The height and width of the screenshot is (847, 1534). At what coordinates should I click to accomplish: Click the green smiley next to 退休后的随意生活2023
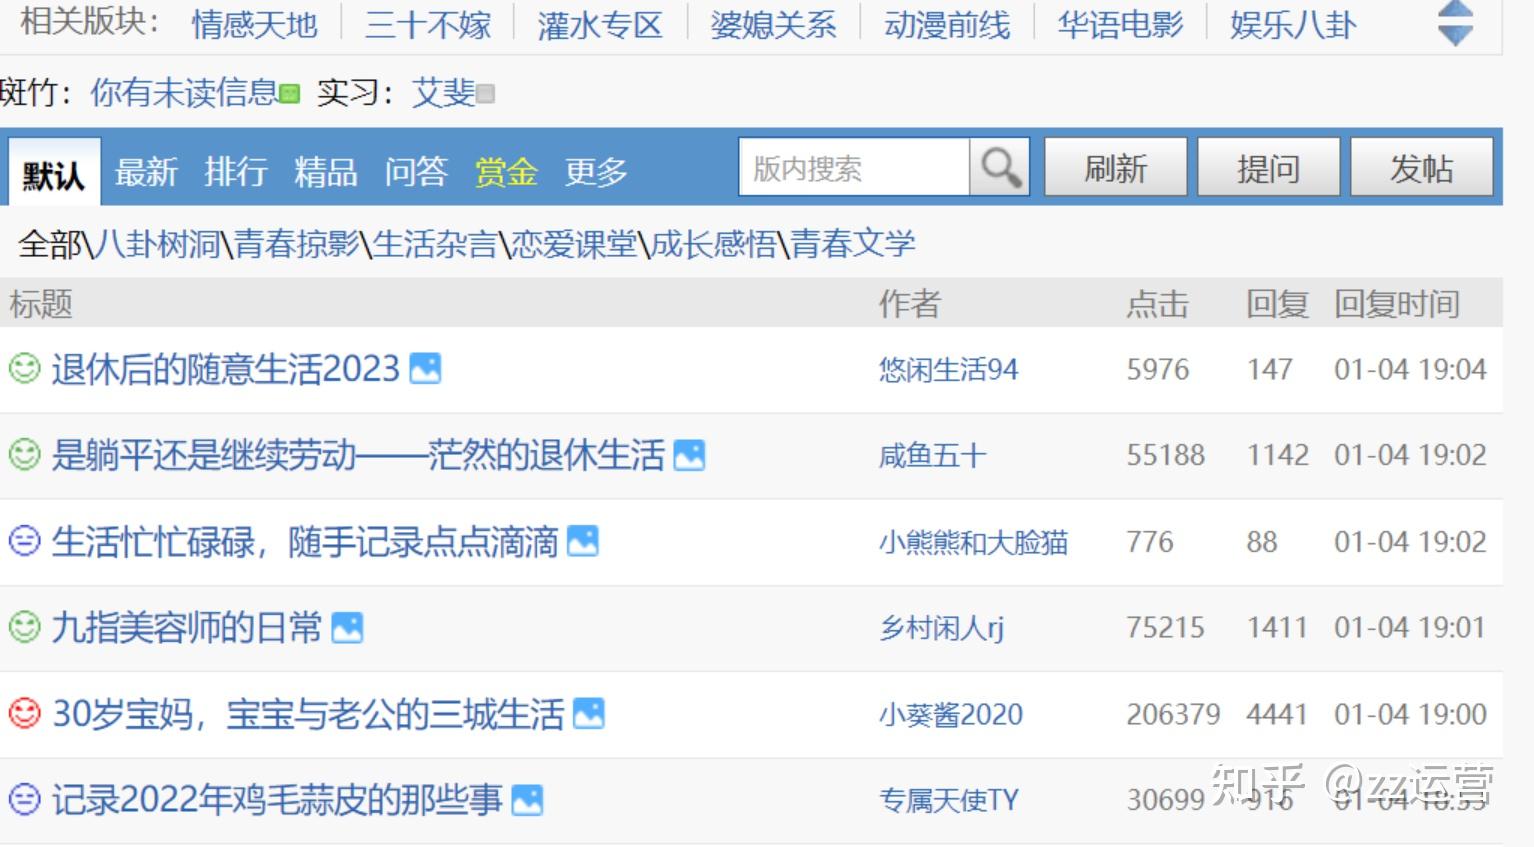(24, 368)
